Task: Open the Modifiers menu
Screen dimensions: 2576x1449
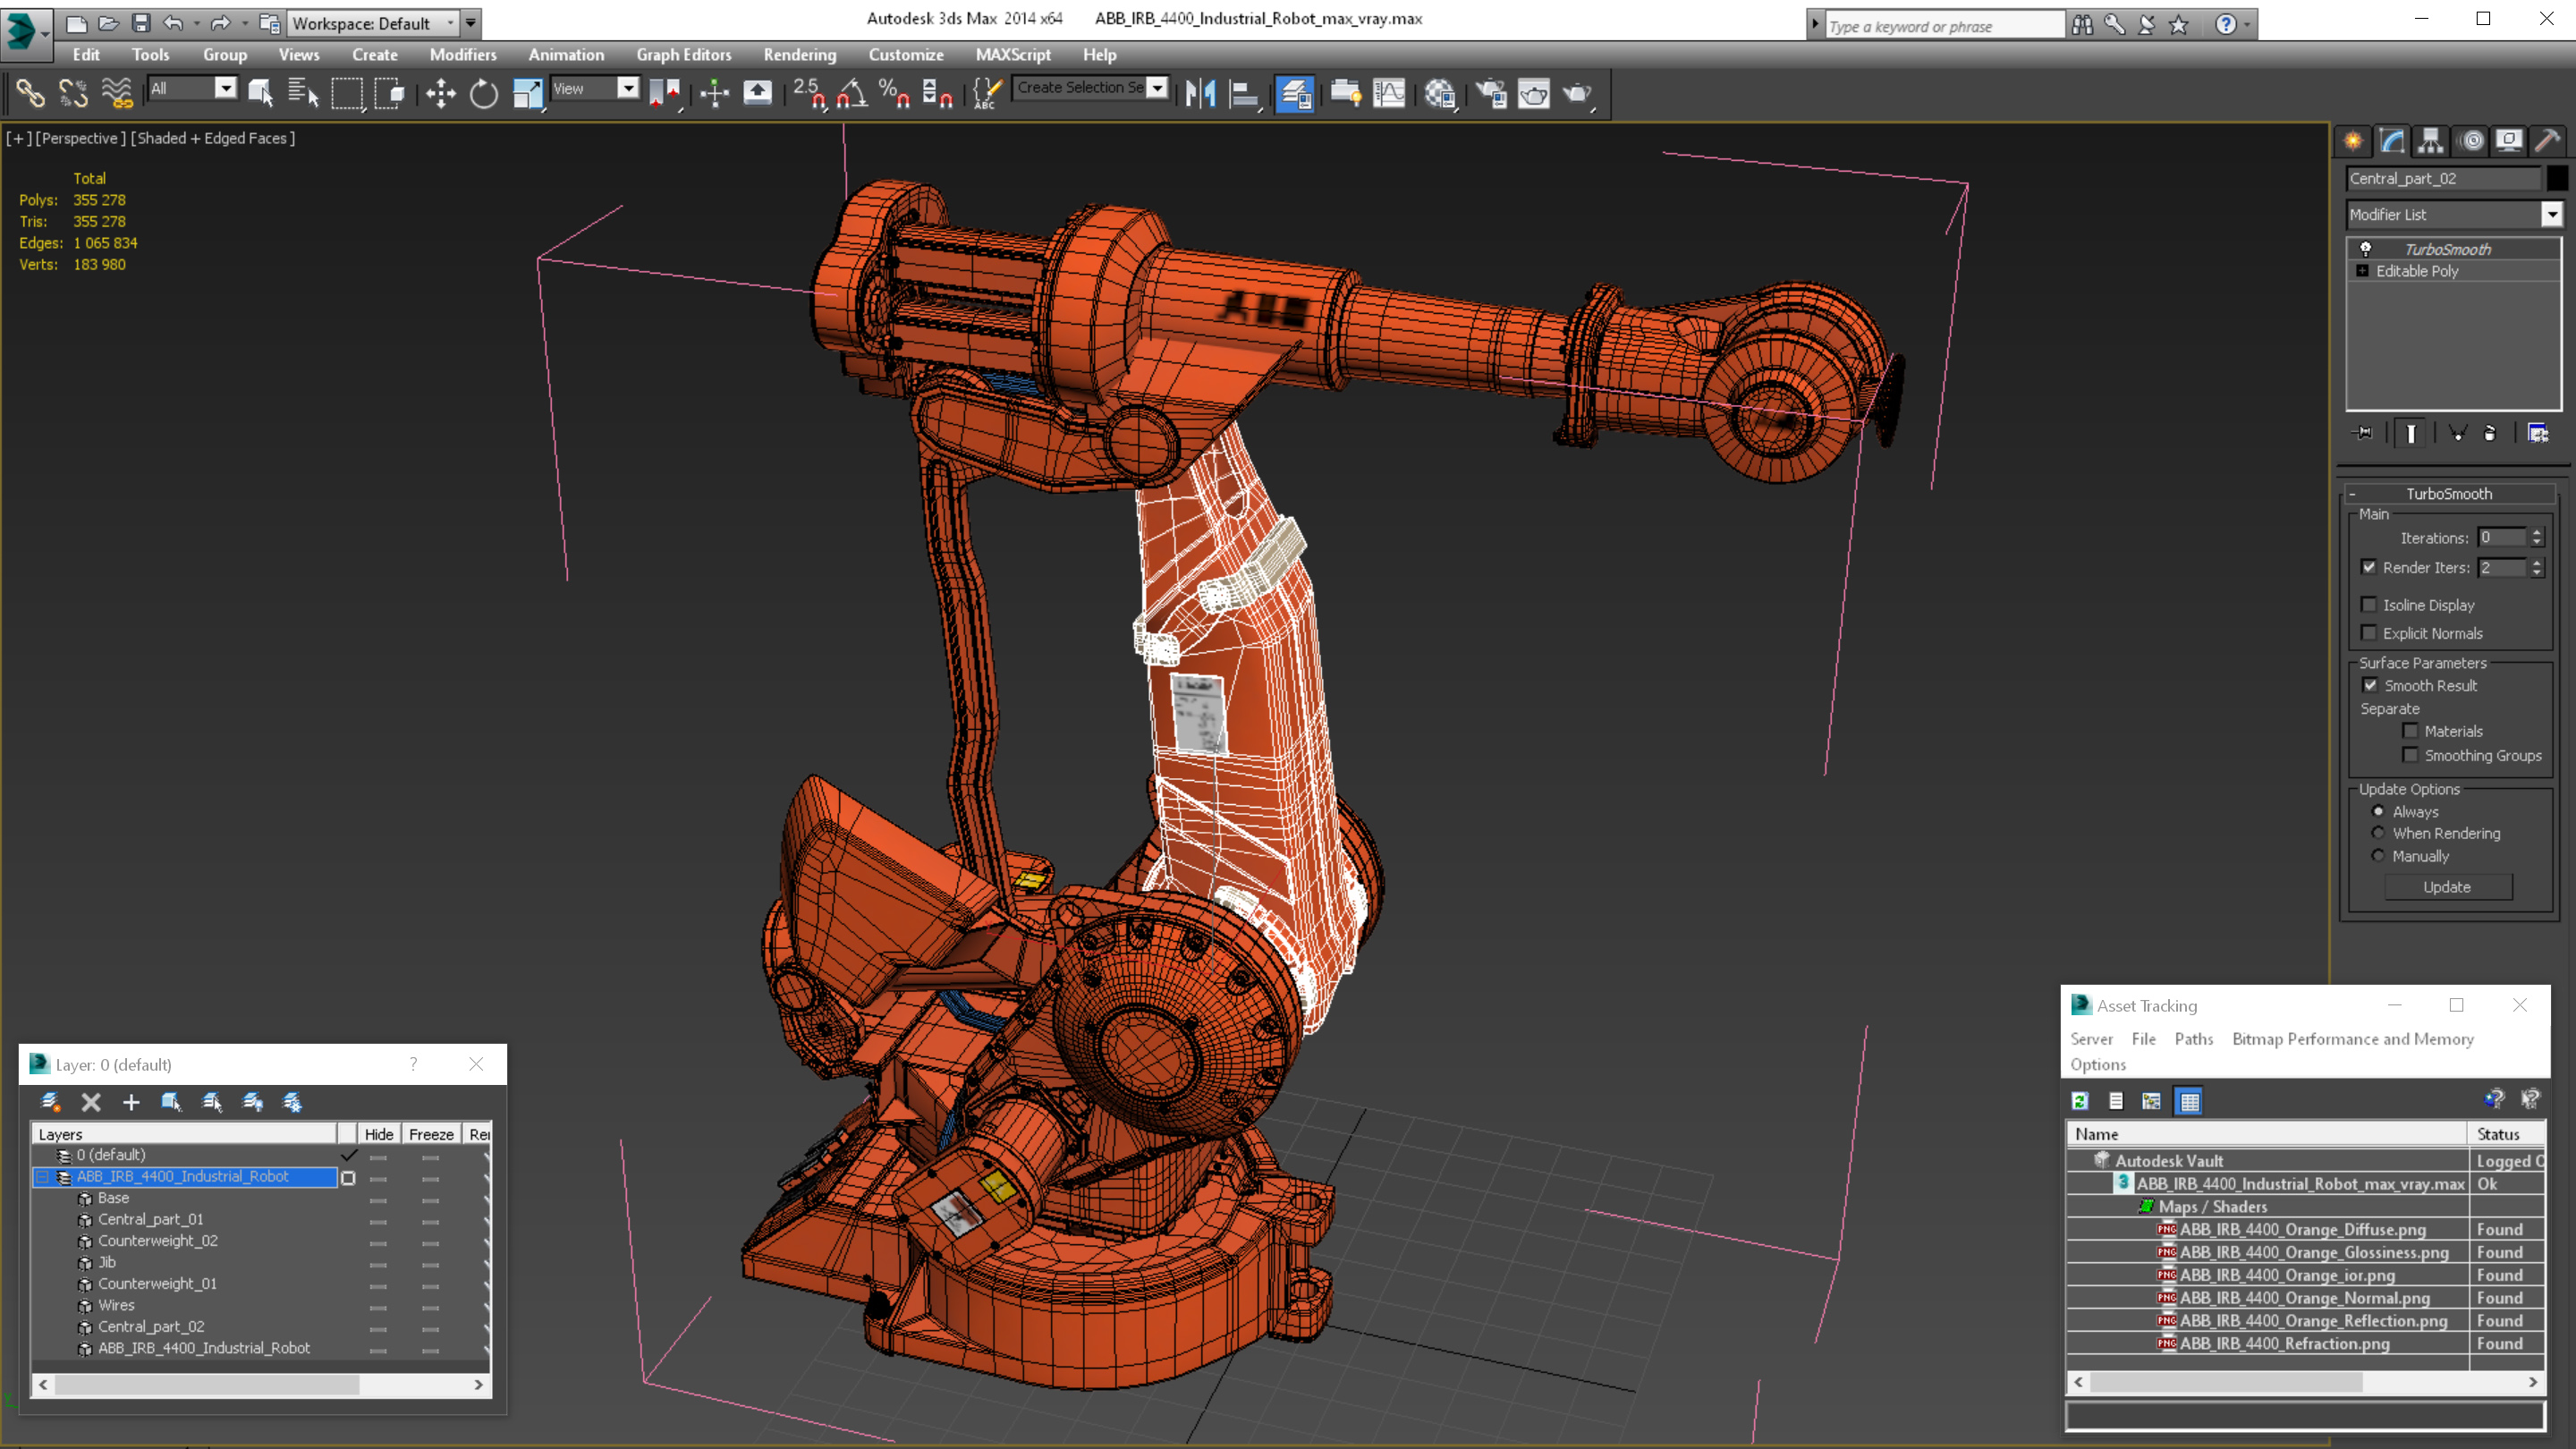Action: (463, 55)
